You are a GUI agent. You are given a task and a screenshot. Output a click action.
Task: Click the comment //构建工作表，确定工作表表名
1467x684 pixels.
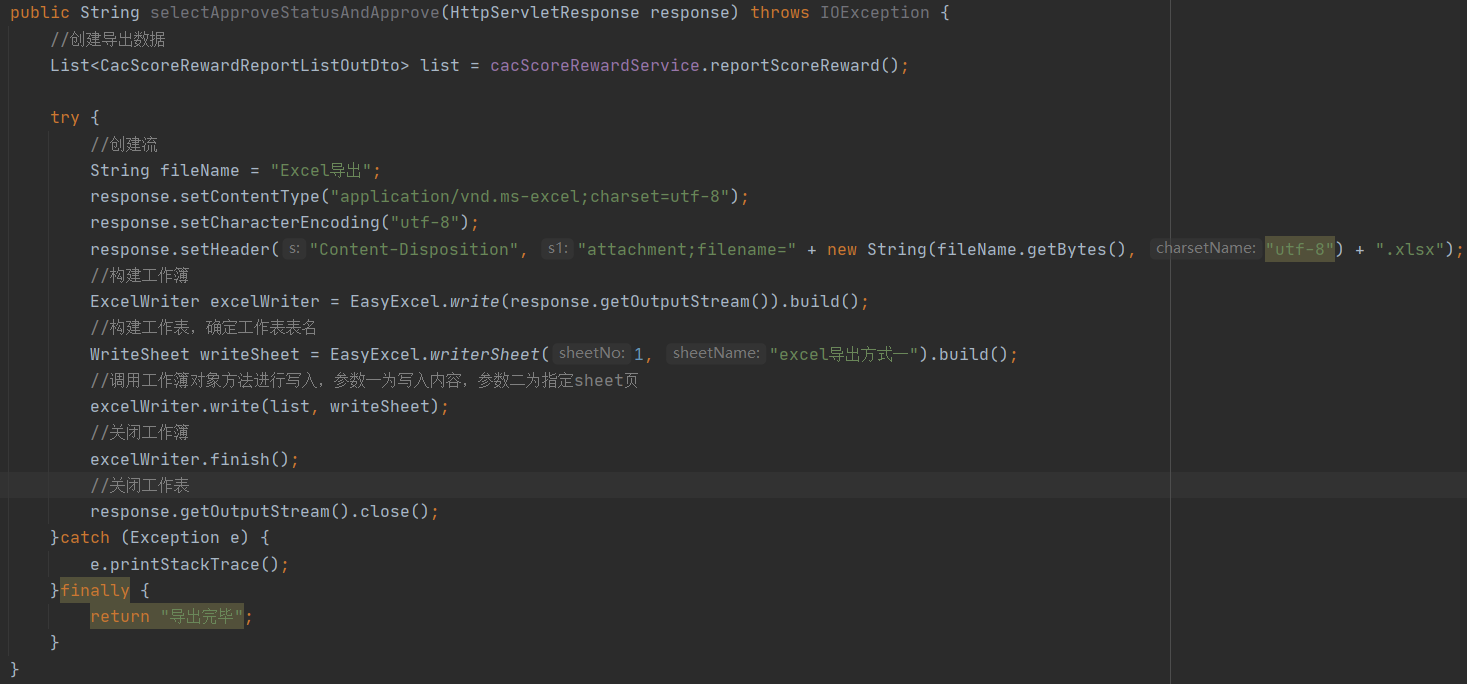coord(203,327)
